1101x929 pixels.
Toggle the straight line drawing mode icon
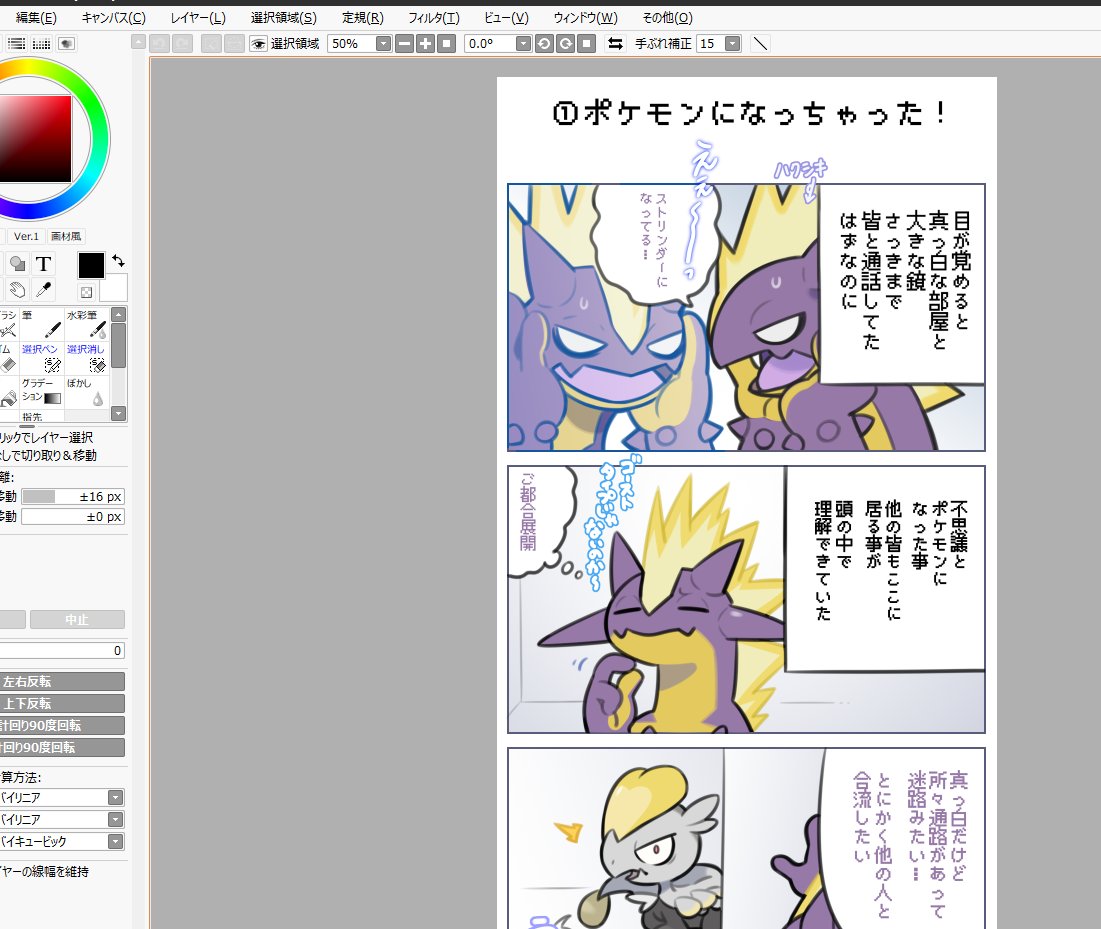click(x=760, y=44)
